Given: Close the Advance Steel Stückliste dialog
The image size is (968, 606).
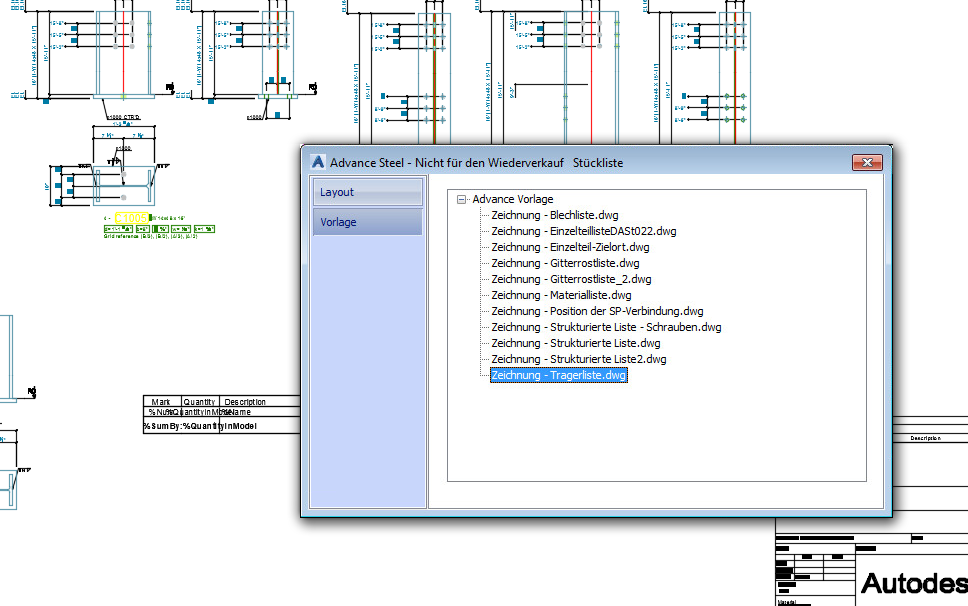Looking at the screenshot, I should point(867,162).
